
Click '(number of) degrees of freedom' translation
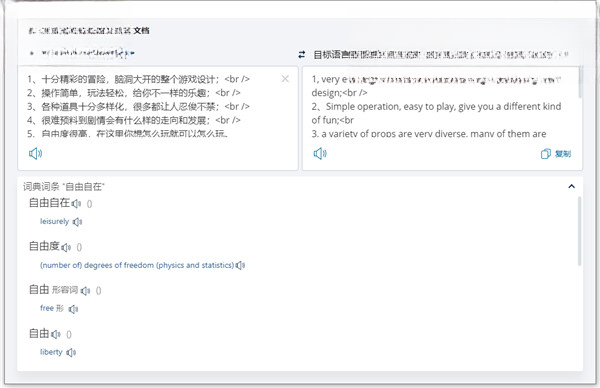137,265
